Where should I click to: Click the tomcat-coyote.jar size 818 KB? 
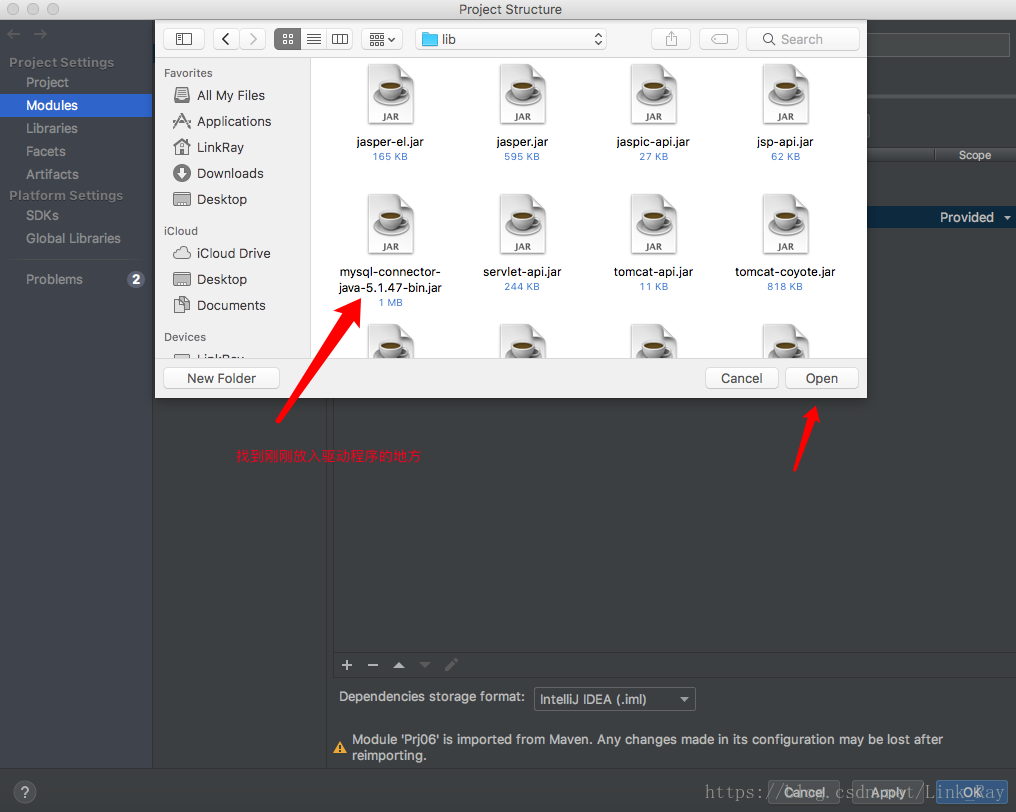(x=785, y=286)
